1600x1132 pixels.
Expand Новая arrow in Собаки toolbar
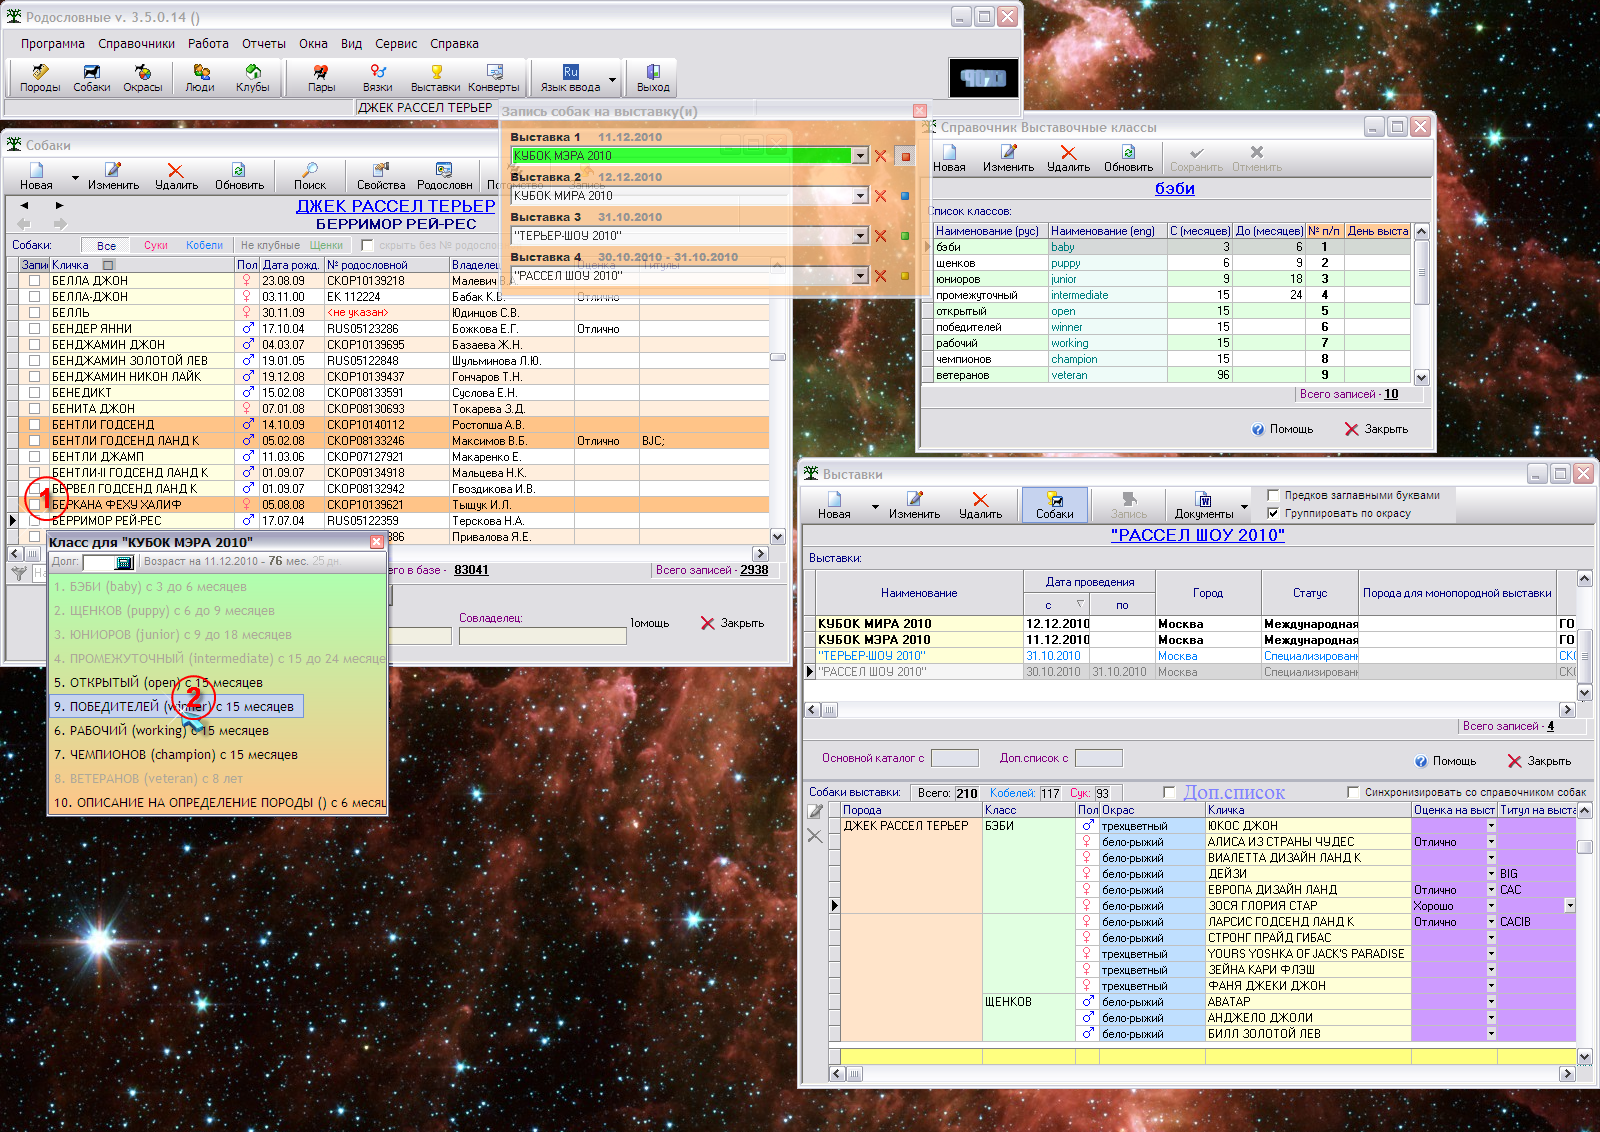[x=75, y=177]
